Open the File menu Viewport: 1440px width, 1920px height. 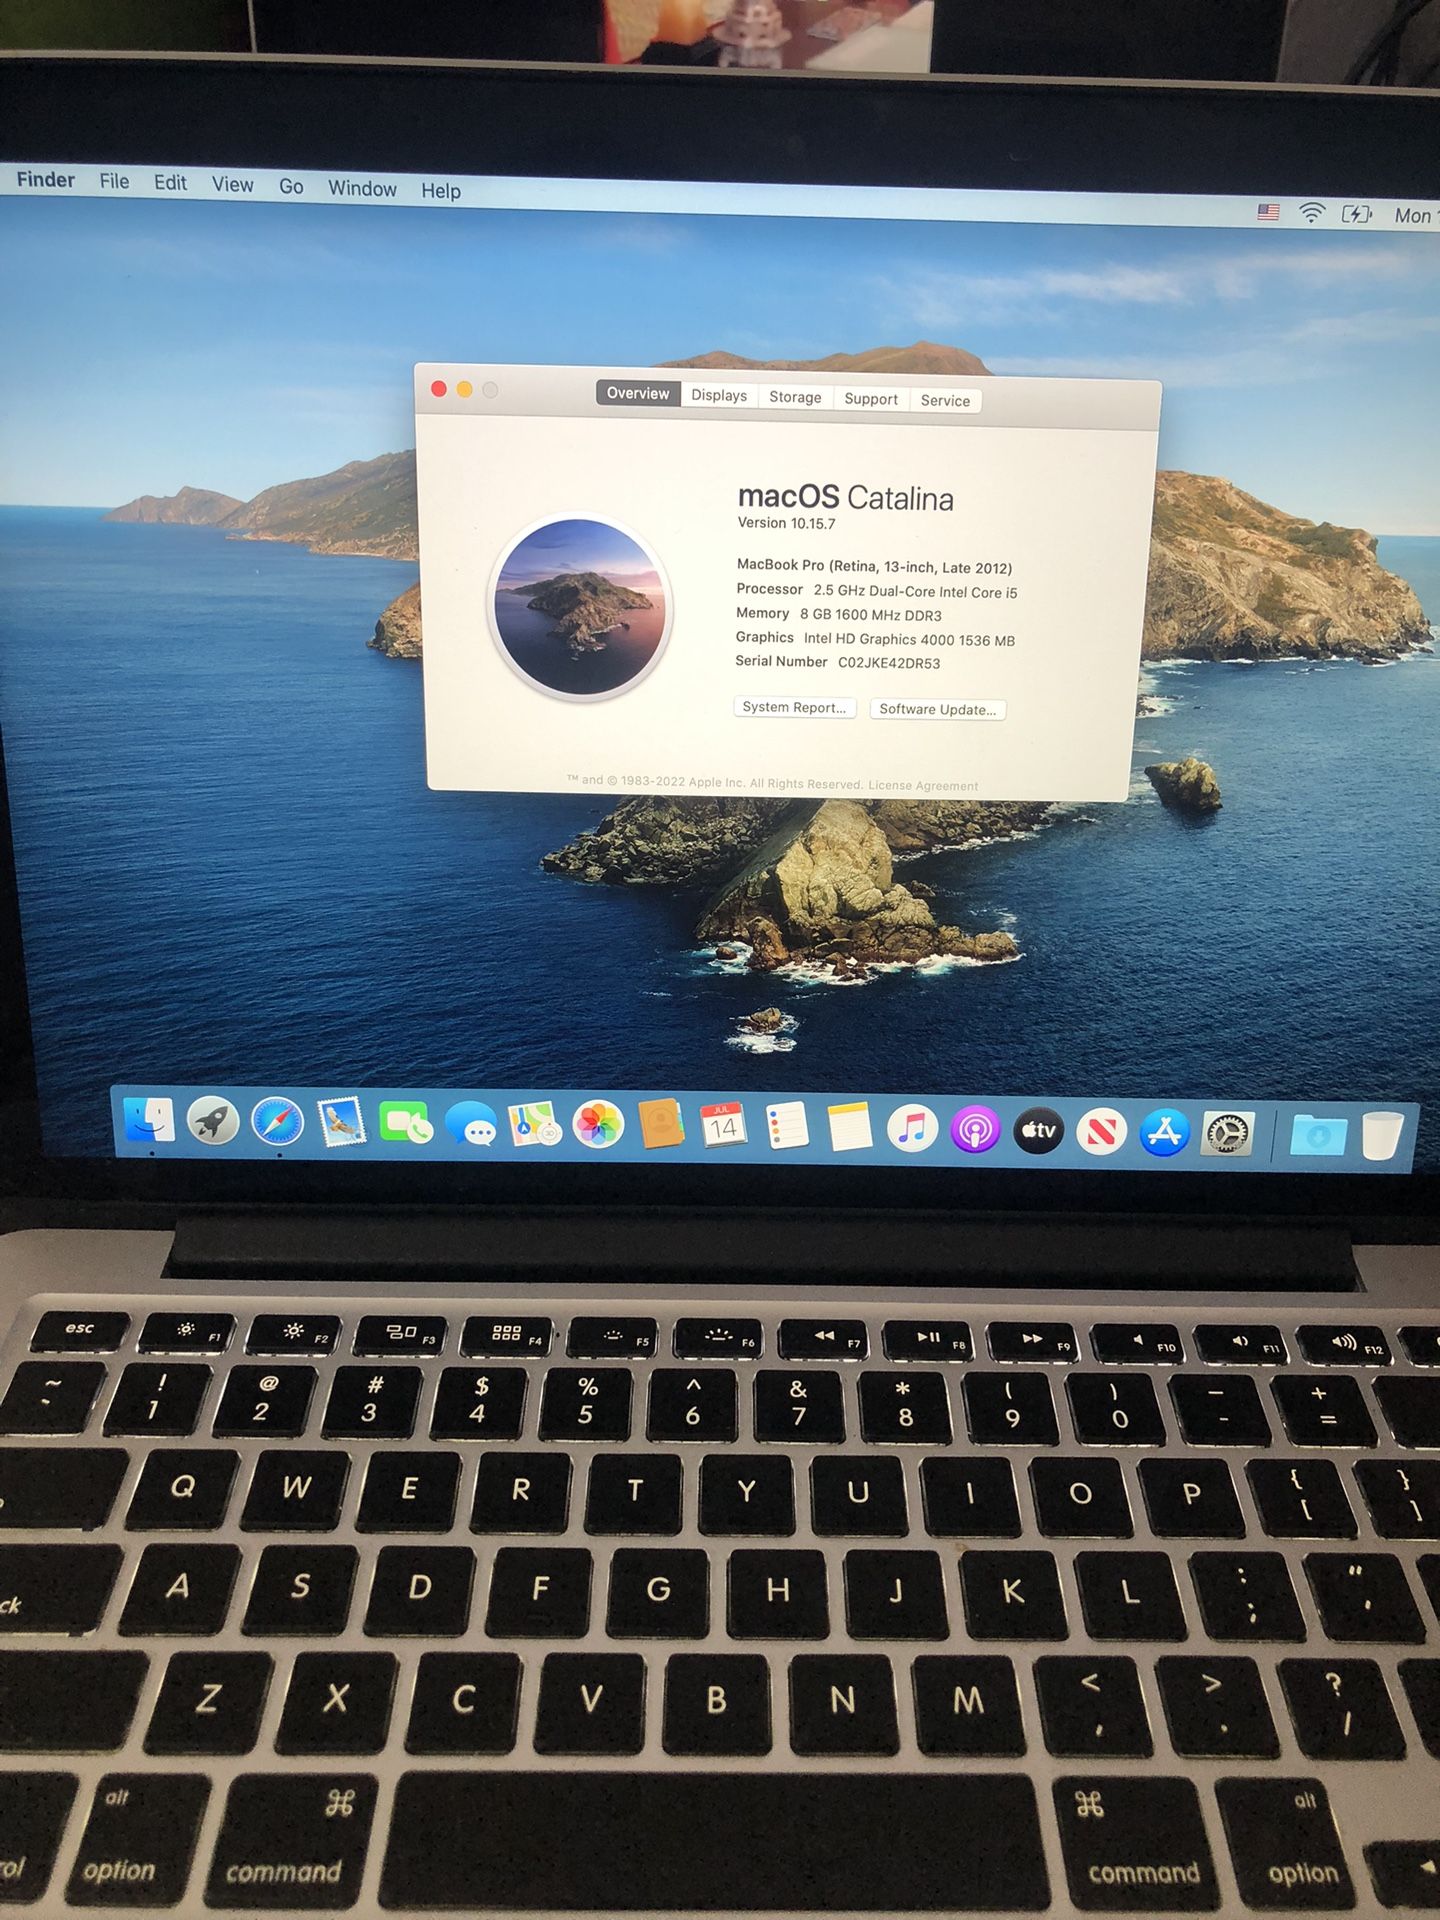pos(114,181)
